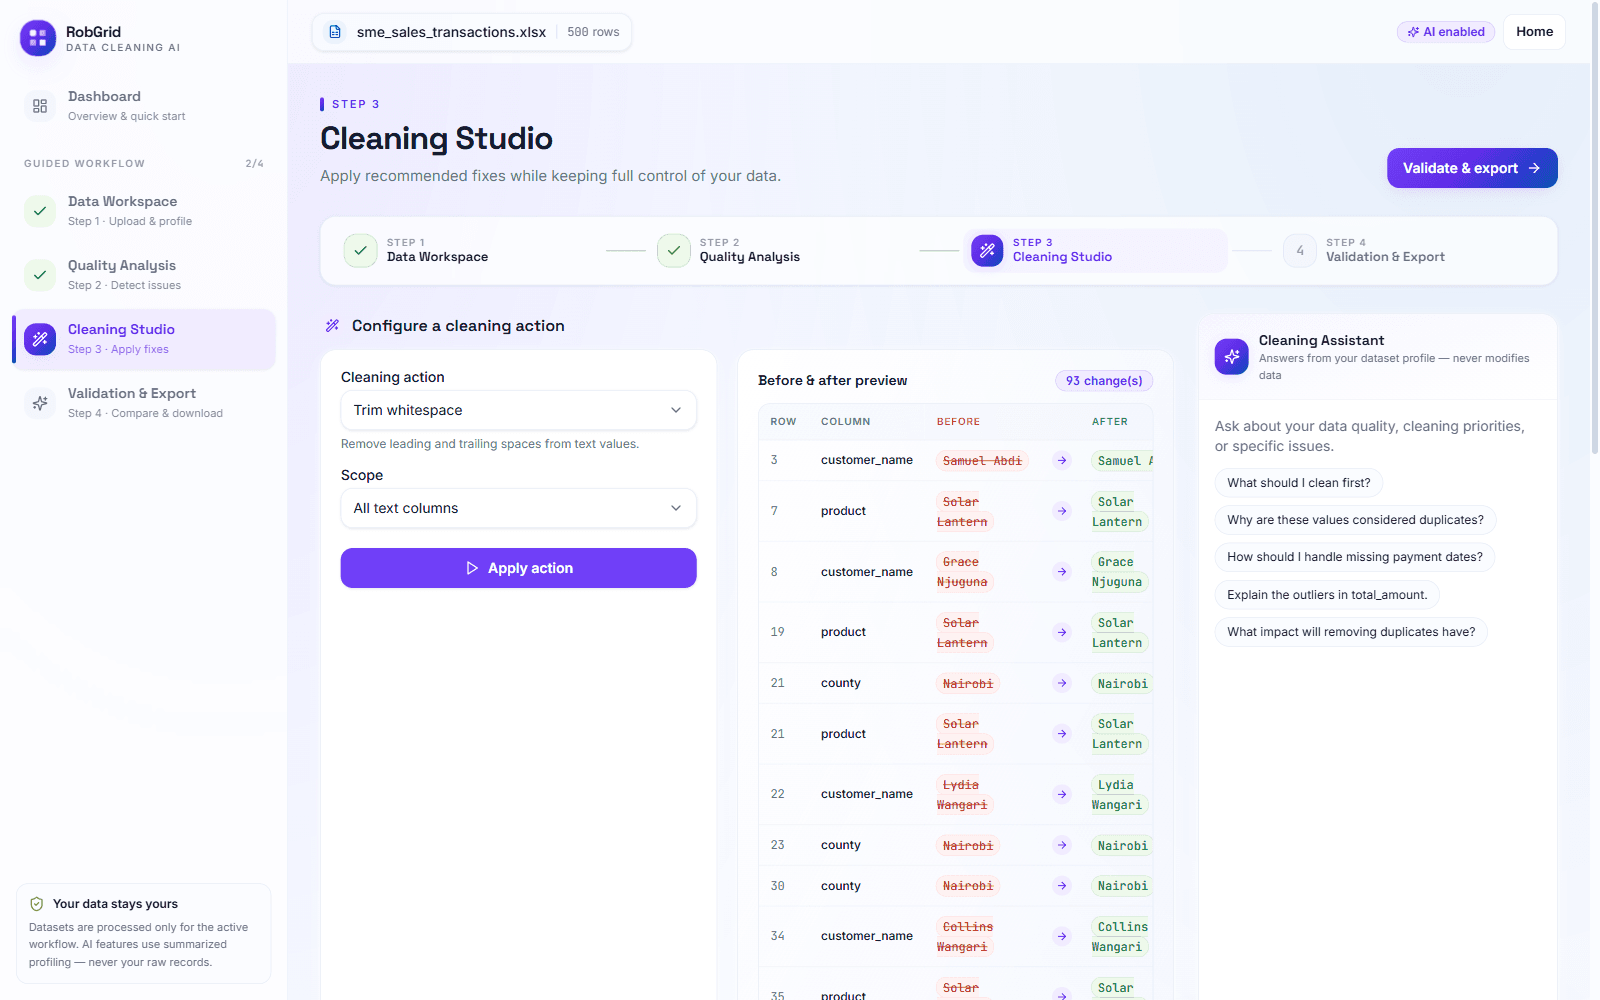Open Validation & Export sidebar step
This screenshot has width=1600, height=1000.
coord(144,403)
